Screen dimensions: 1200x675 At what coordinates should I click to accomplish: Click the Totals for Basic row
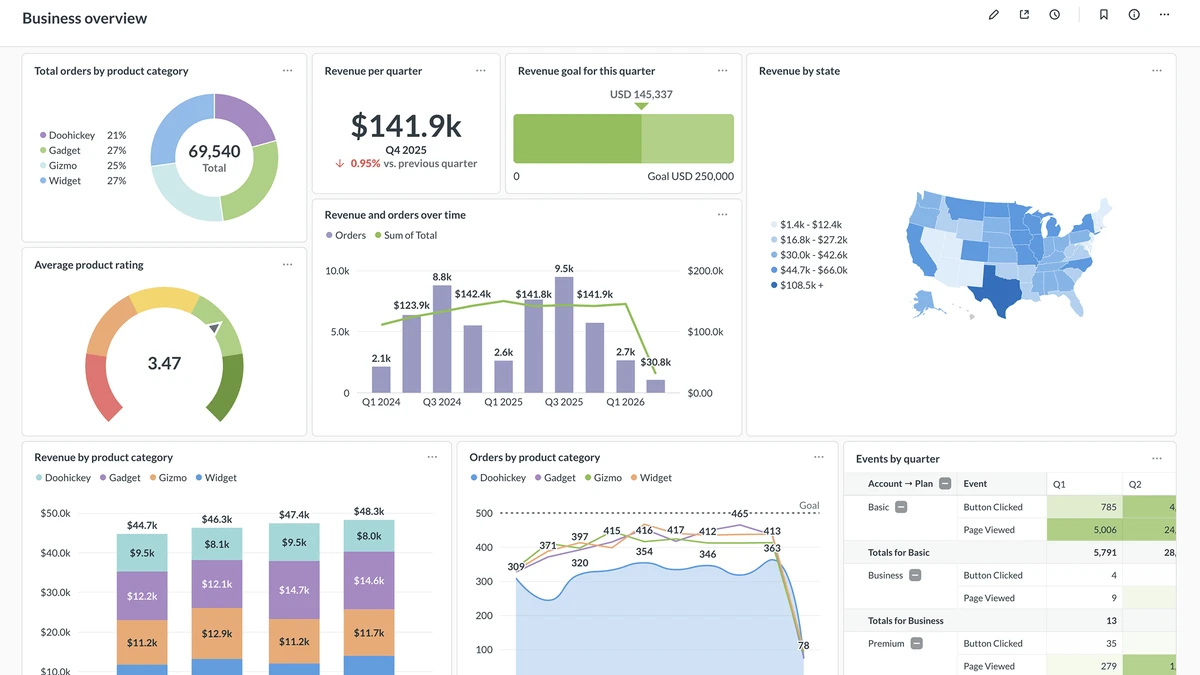coord(1010,552)
